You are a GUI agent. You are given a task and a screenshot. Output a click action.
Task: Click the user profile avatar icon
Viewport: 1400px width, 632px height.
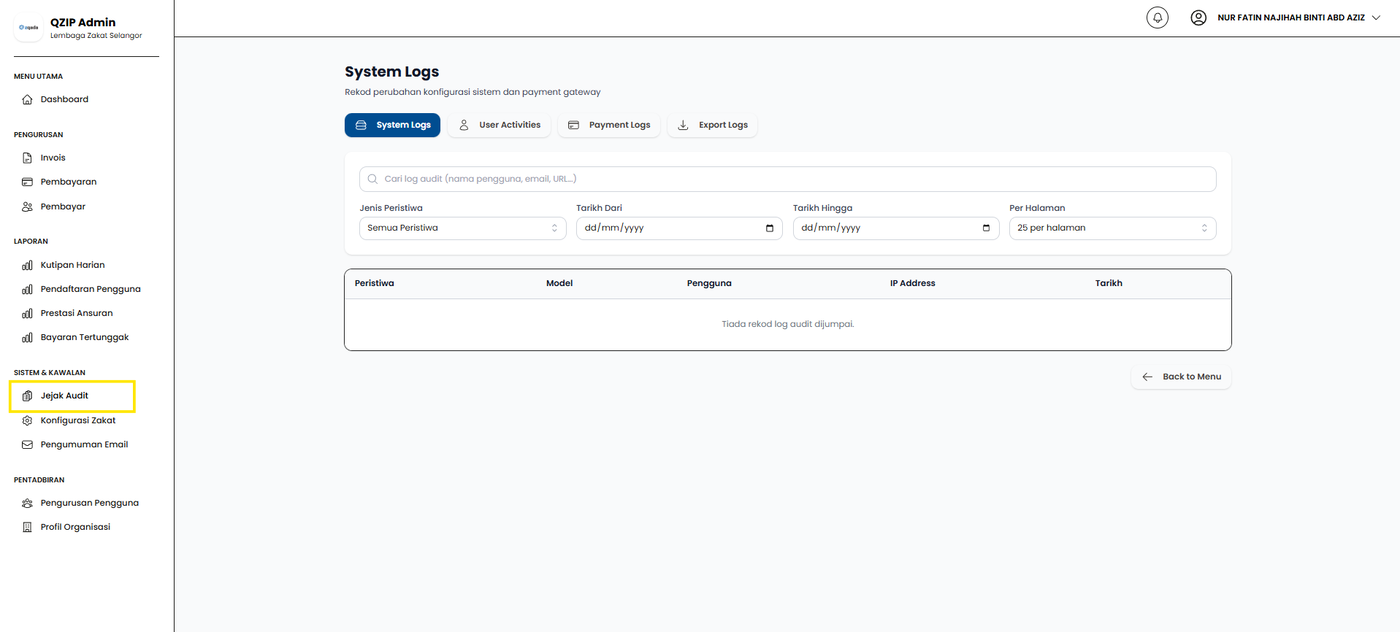click(1198, 18)
